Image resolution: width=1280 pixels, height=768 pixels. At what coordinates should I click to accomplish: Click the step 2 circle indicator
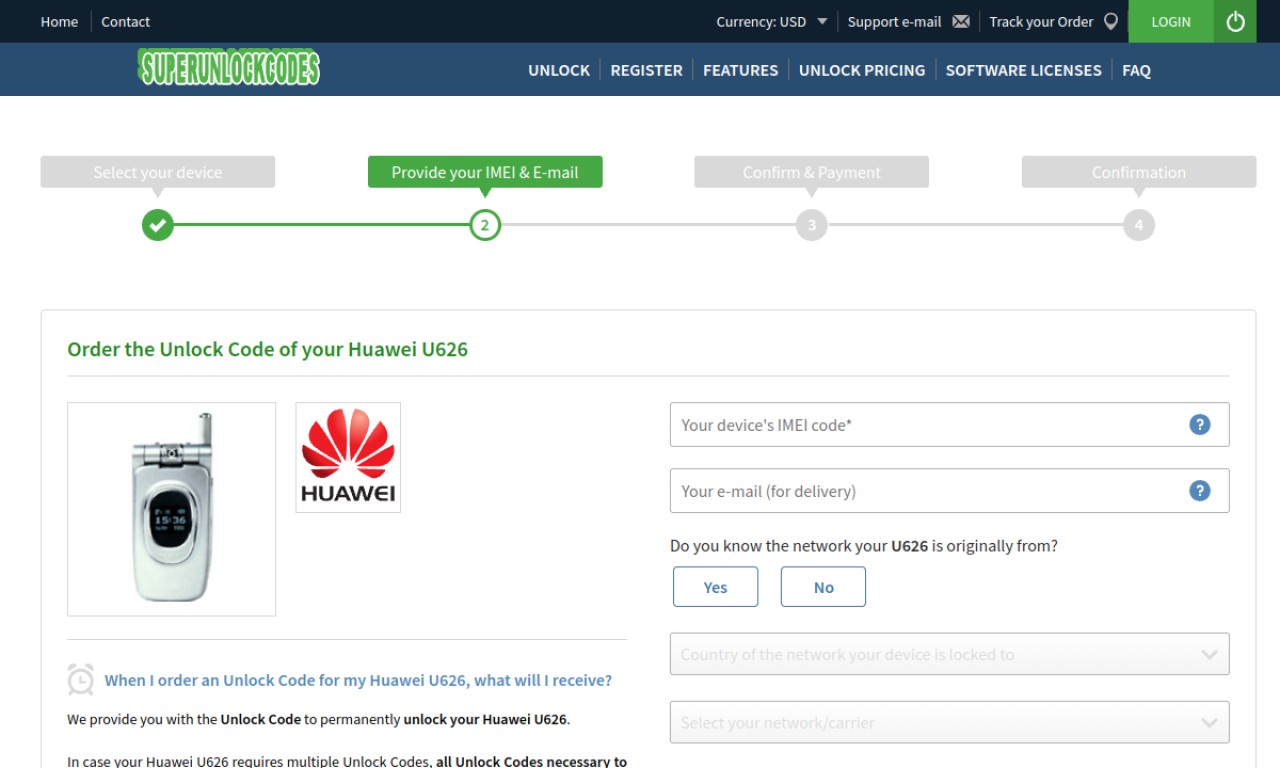(x=485, y=225)
